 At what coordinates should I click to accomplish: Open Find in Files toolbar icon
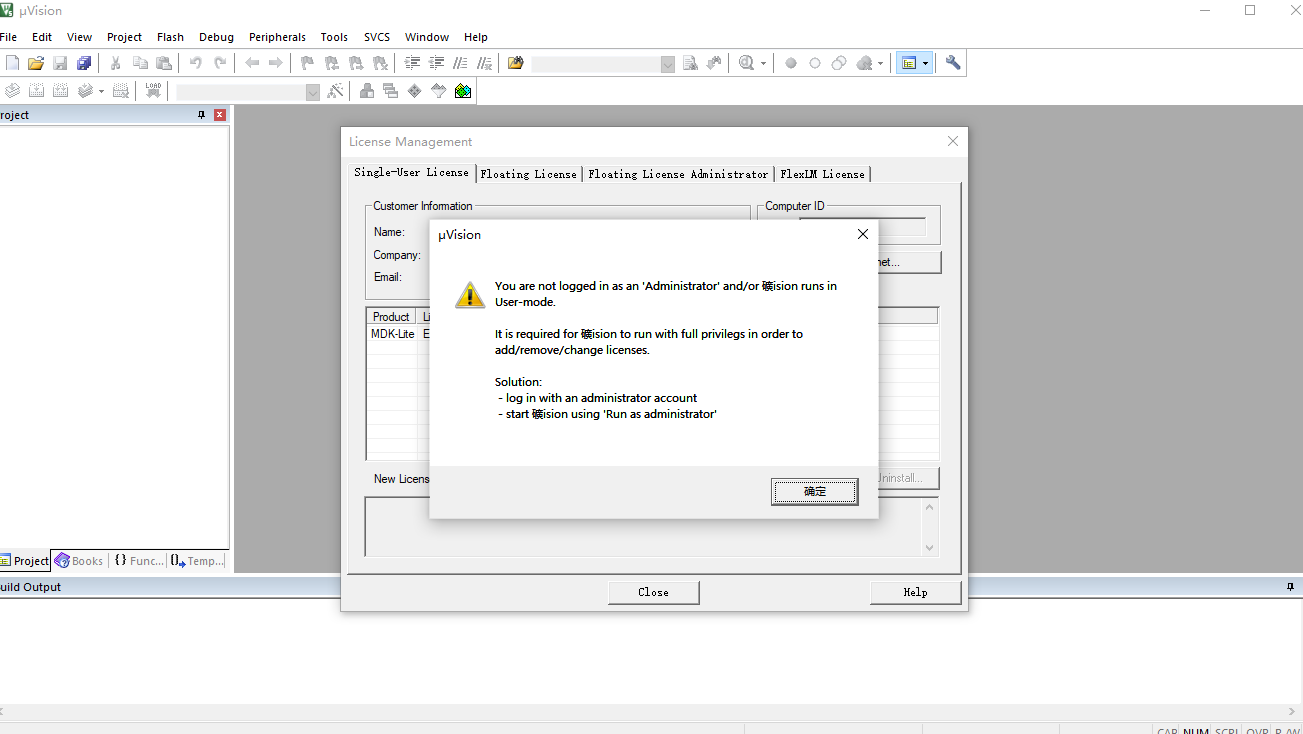516,63
